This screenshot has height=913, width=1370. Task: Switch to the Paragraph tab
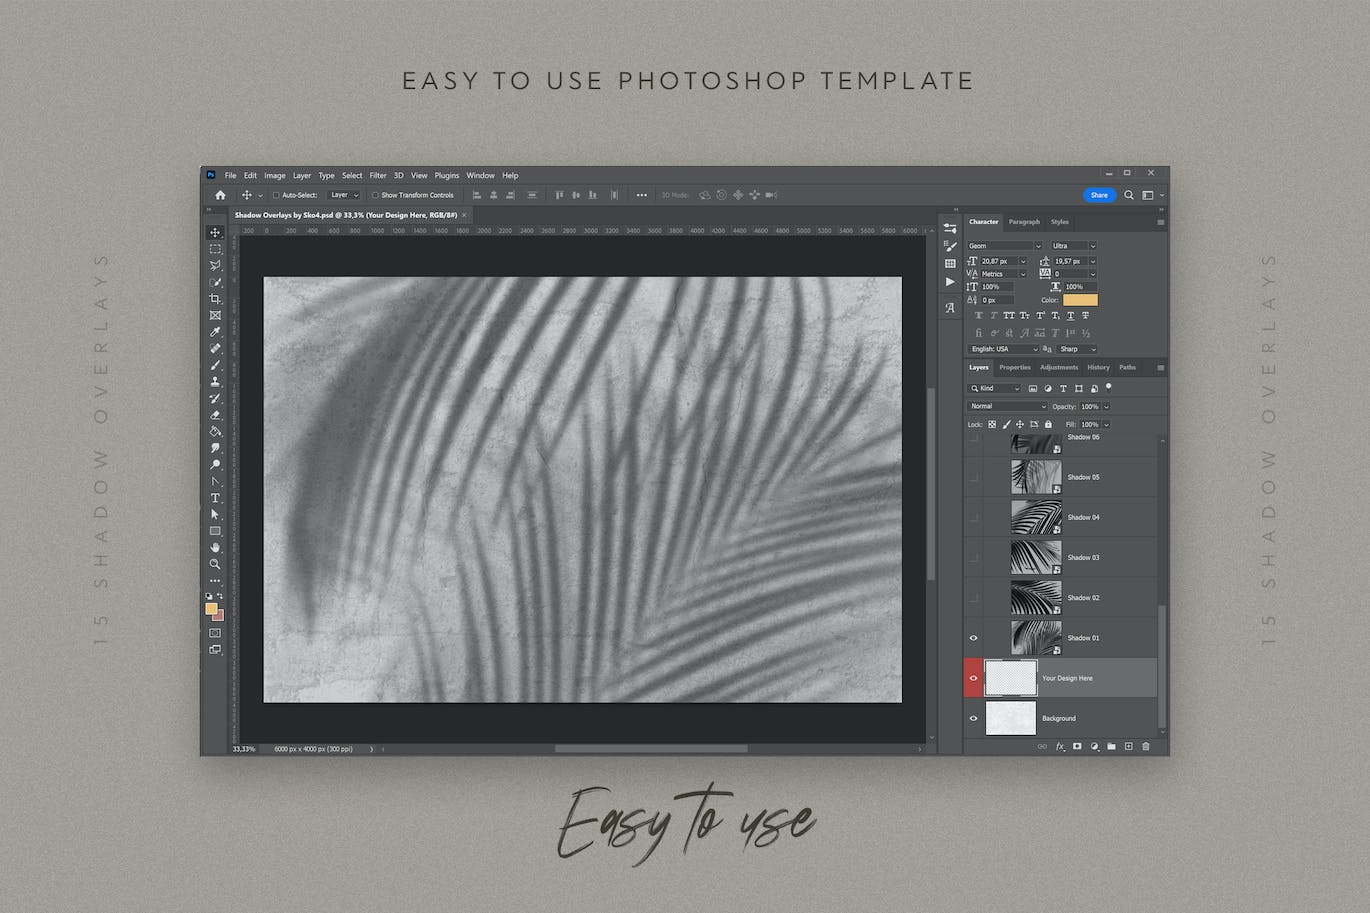(1024, 222)
